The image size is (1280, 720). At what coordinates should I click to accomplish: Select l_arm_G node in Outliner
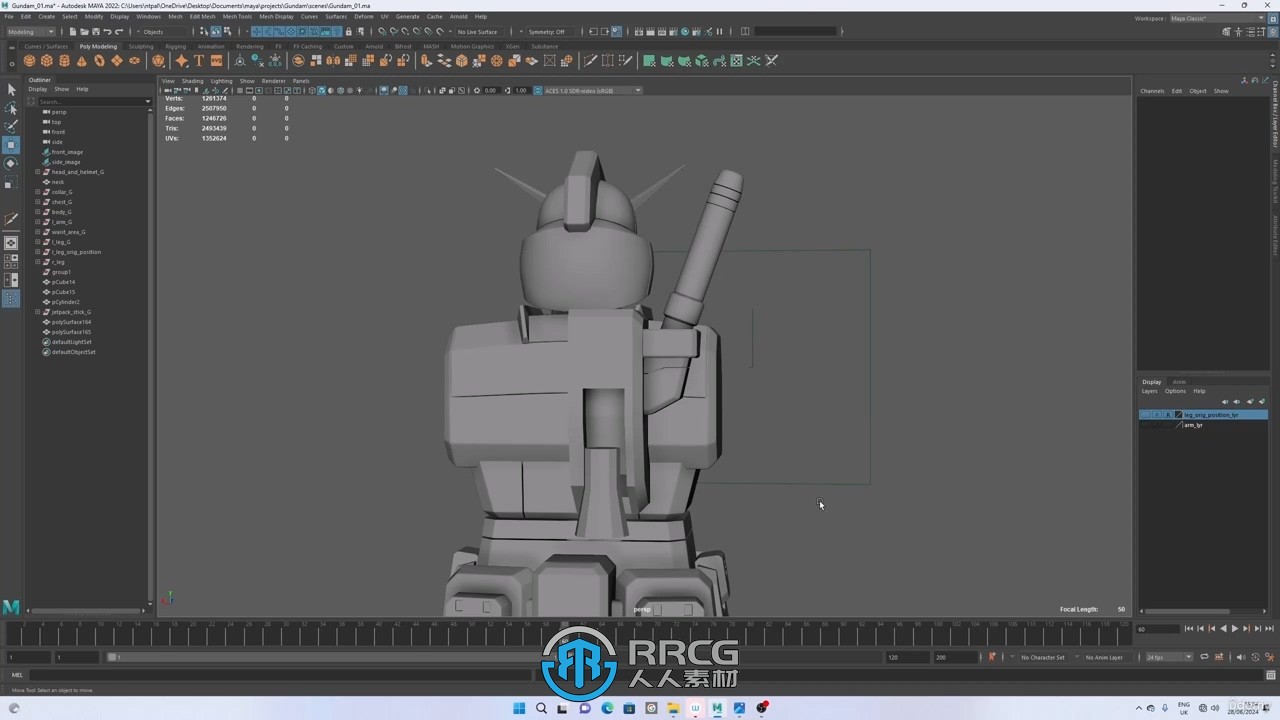[62, 222]
